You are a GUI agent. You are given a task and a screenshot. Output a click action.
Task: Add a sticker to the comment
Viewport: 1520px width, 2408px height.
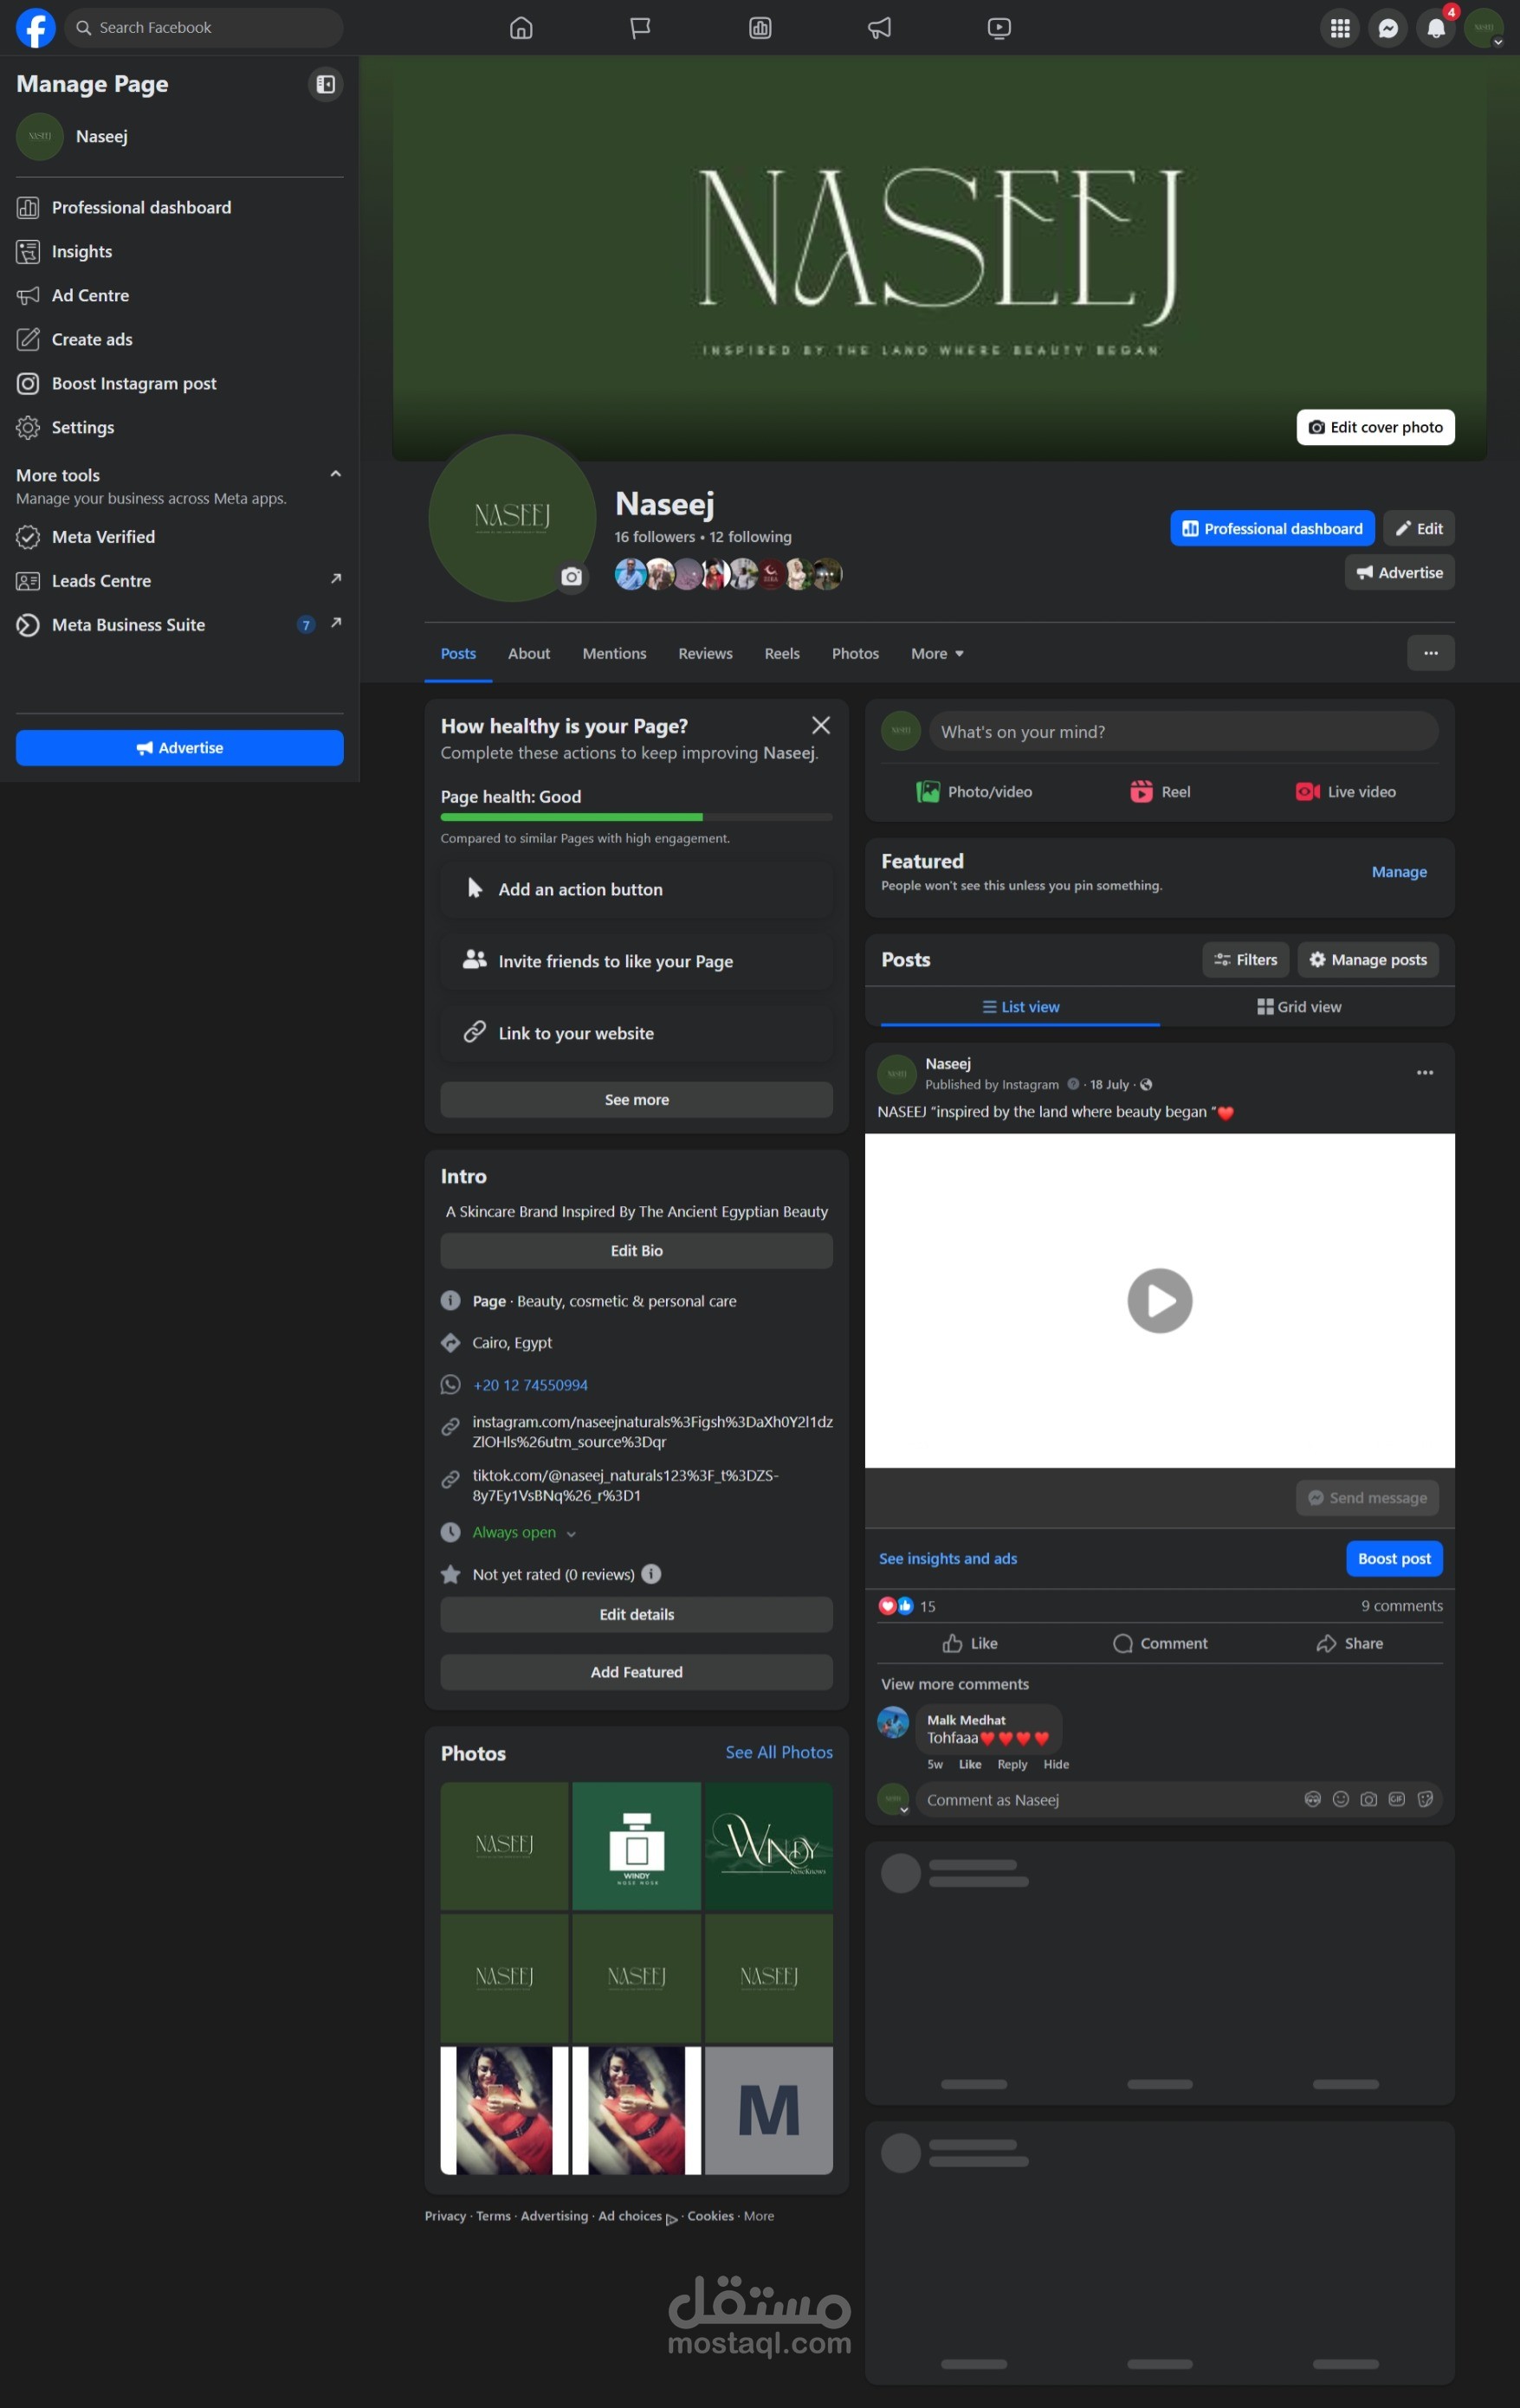pyautogui.click(x=1425, y=1799)
